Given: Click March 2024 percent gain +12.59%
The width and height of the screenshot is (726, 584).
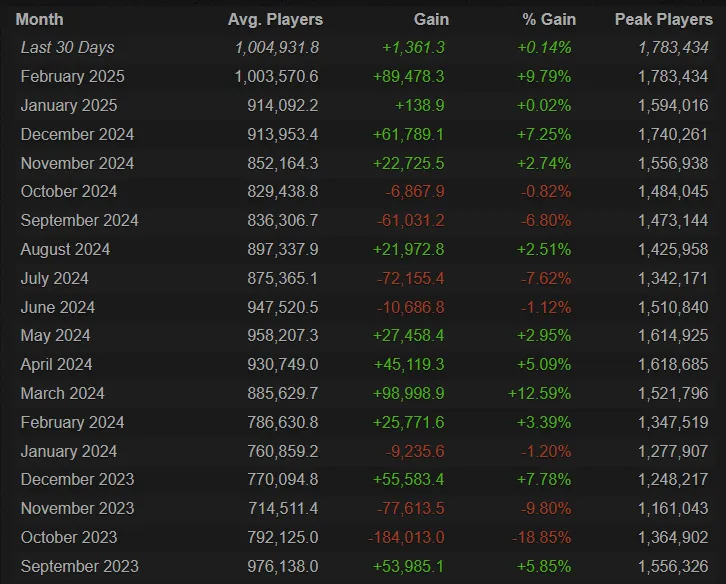Looking at the screenshot, I should pyautogui.click(x=539, y=393).
